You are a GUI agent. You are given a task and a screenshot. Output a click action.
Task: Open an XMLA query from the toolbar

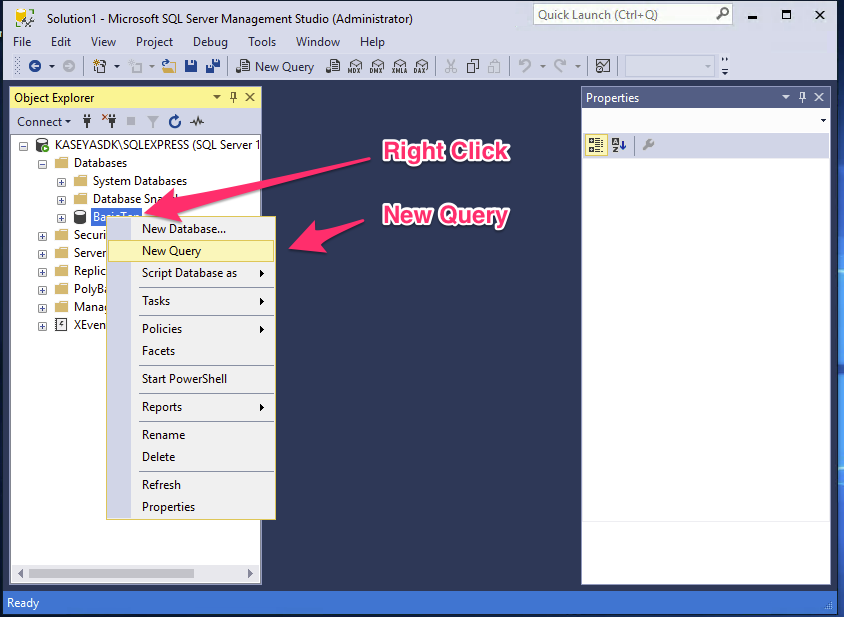point(399,66)
